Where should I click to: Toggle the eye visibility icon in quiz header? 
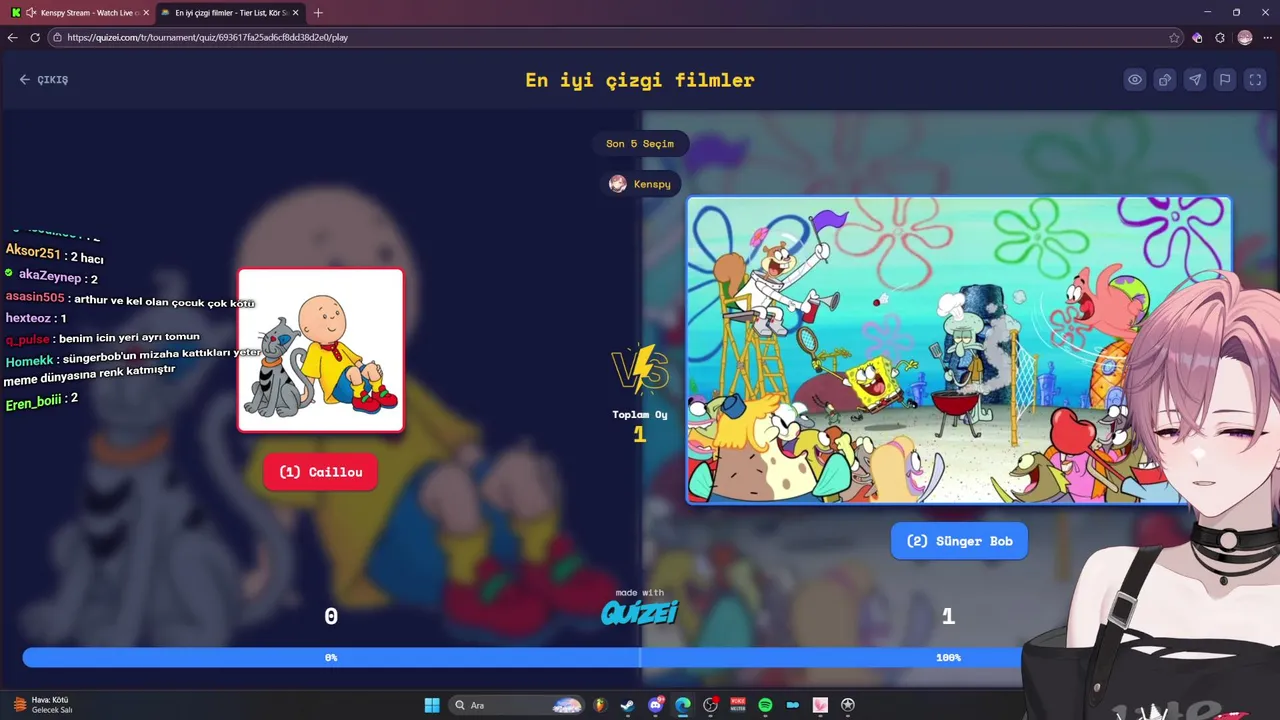pos(1135,80)
